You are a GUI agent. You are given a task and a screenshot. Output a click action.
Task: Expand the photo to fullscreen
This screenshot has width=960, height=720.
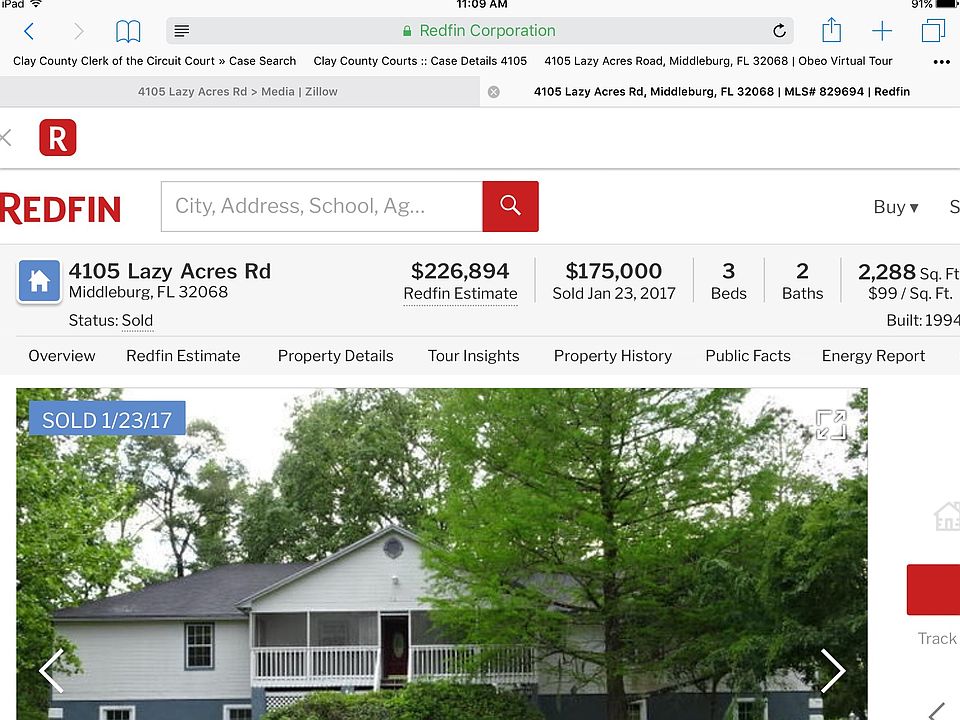831,424
